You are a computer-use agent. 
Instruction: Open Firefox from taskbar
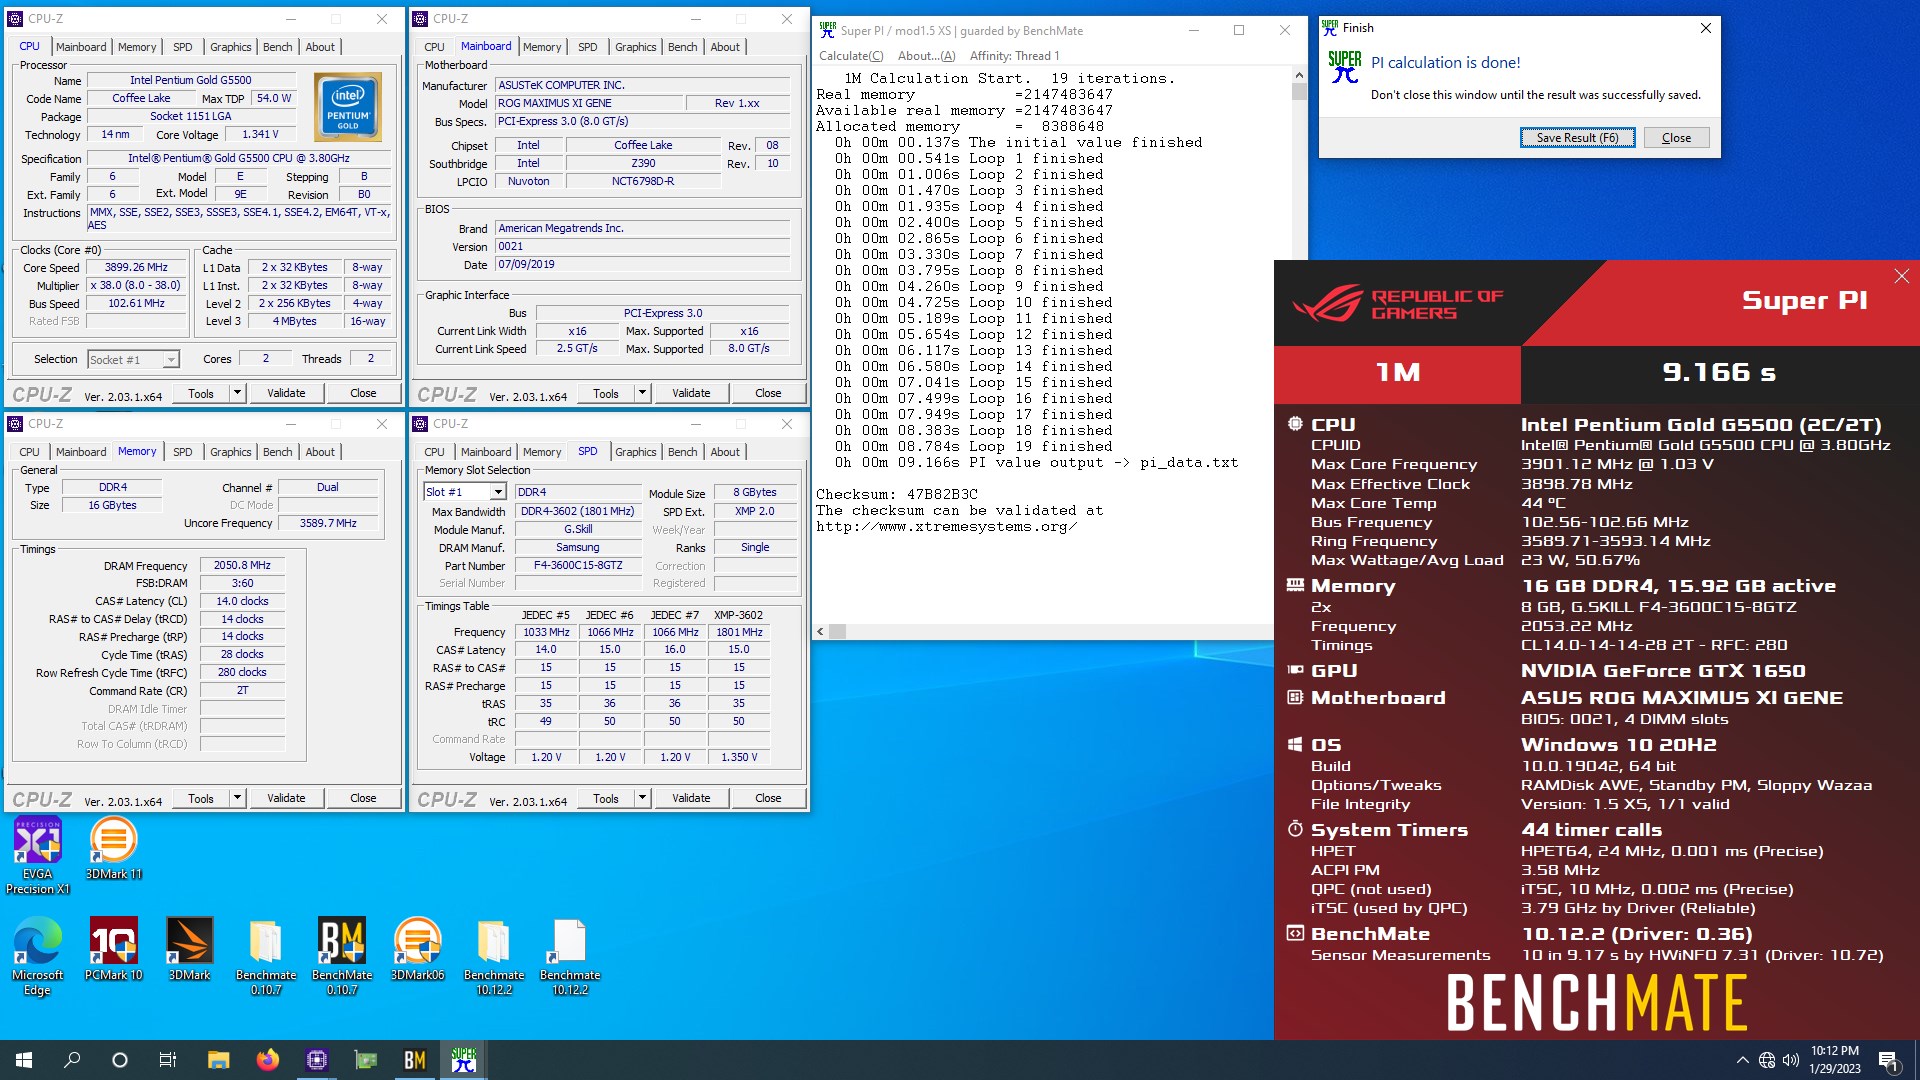tap(267, 1060)
